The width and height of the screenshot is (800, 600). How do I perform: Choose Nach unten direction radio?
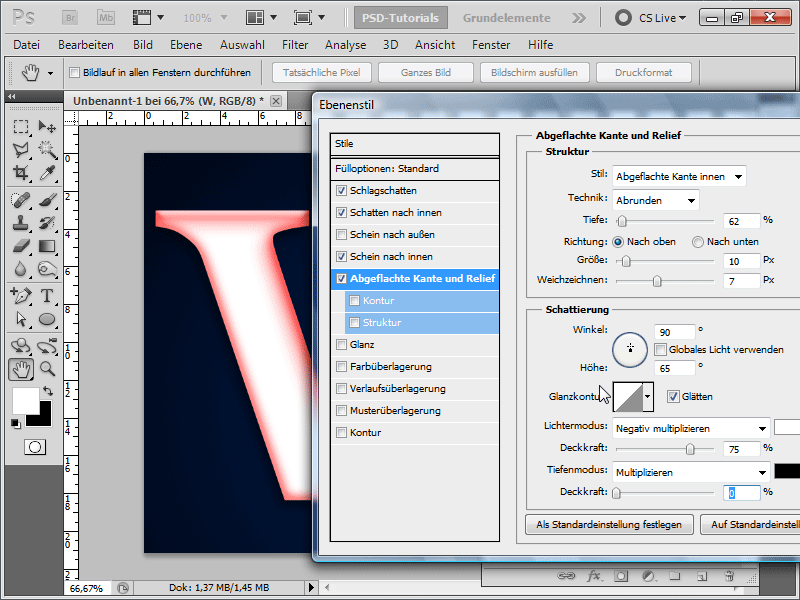tap(697, 242)
